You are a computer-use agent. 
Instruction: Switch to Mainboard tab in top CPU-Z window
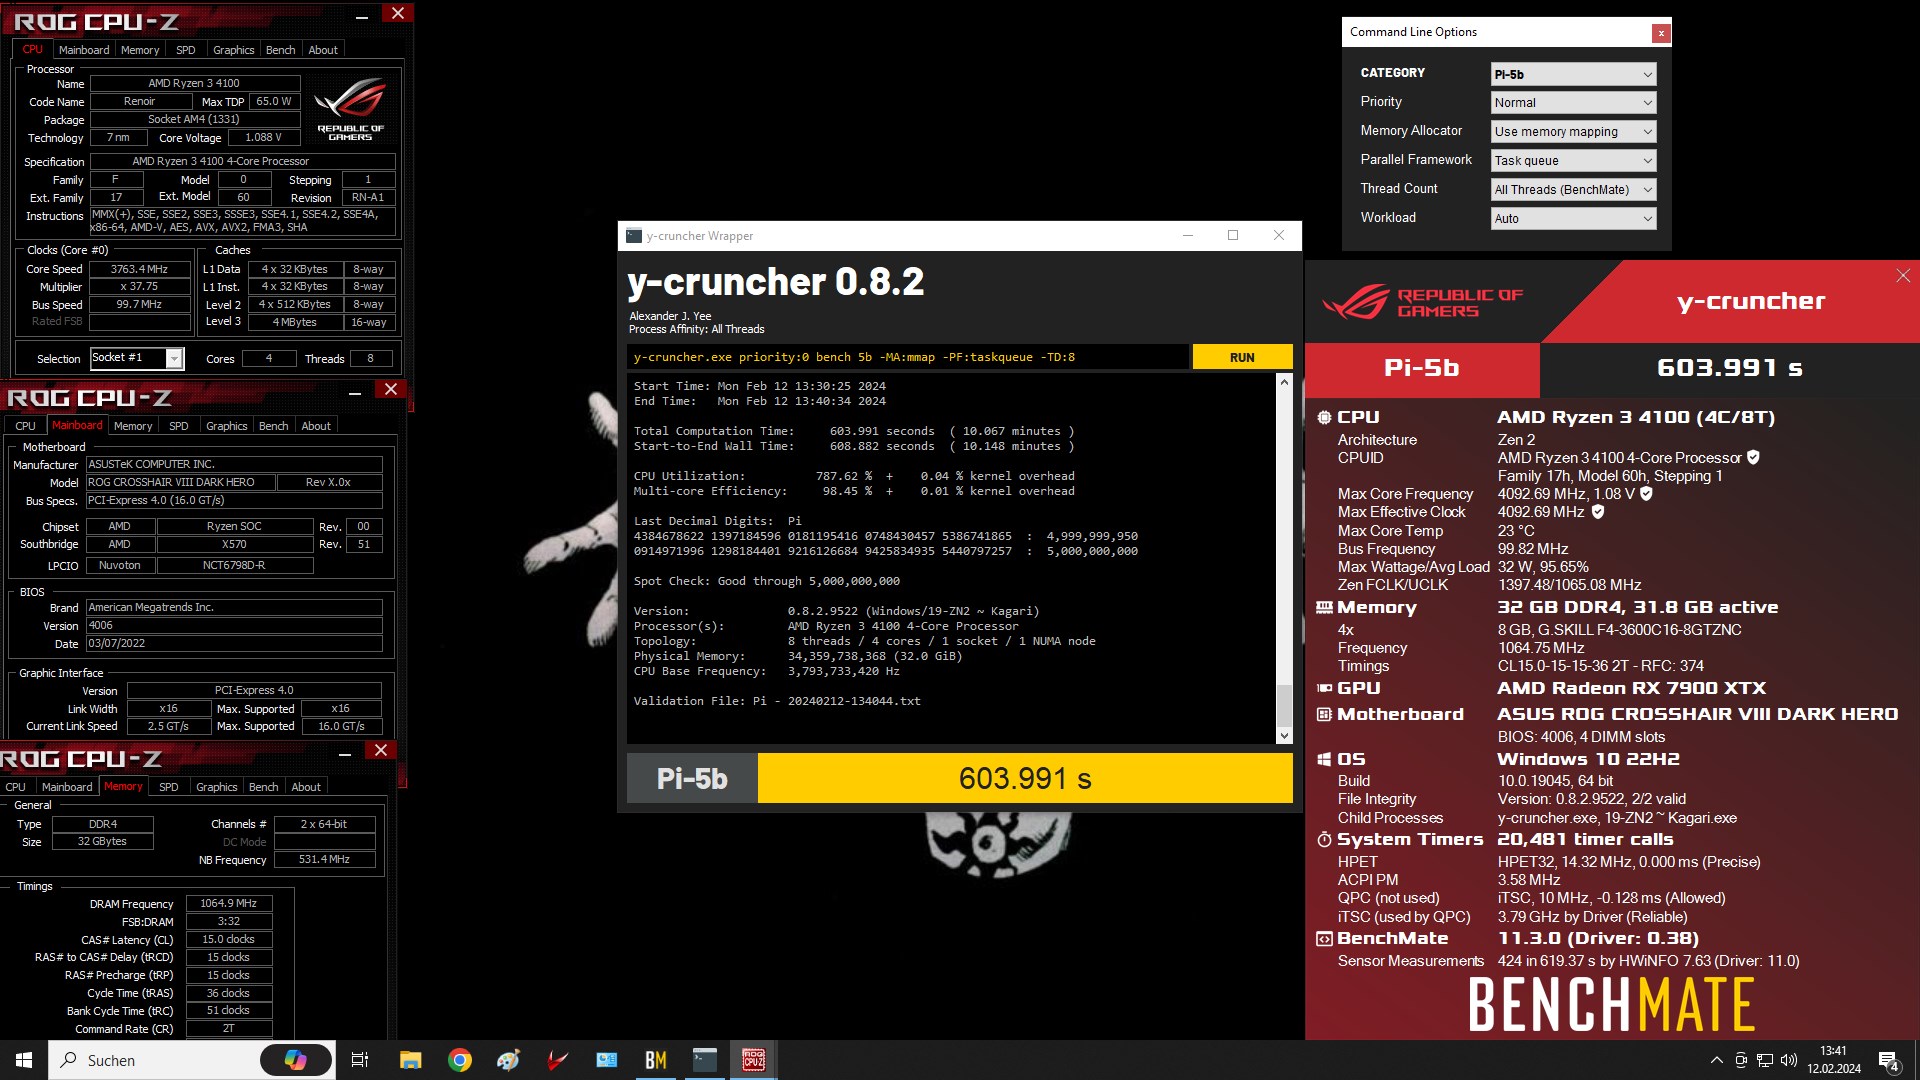[84, 50]
